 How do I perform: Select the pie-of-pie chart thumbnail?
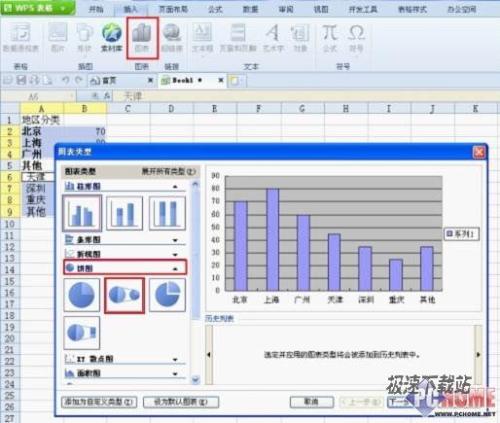tap(124, 296)
